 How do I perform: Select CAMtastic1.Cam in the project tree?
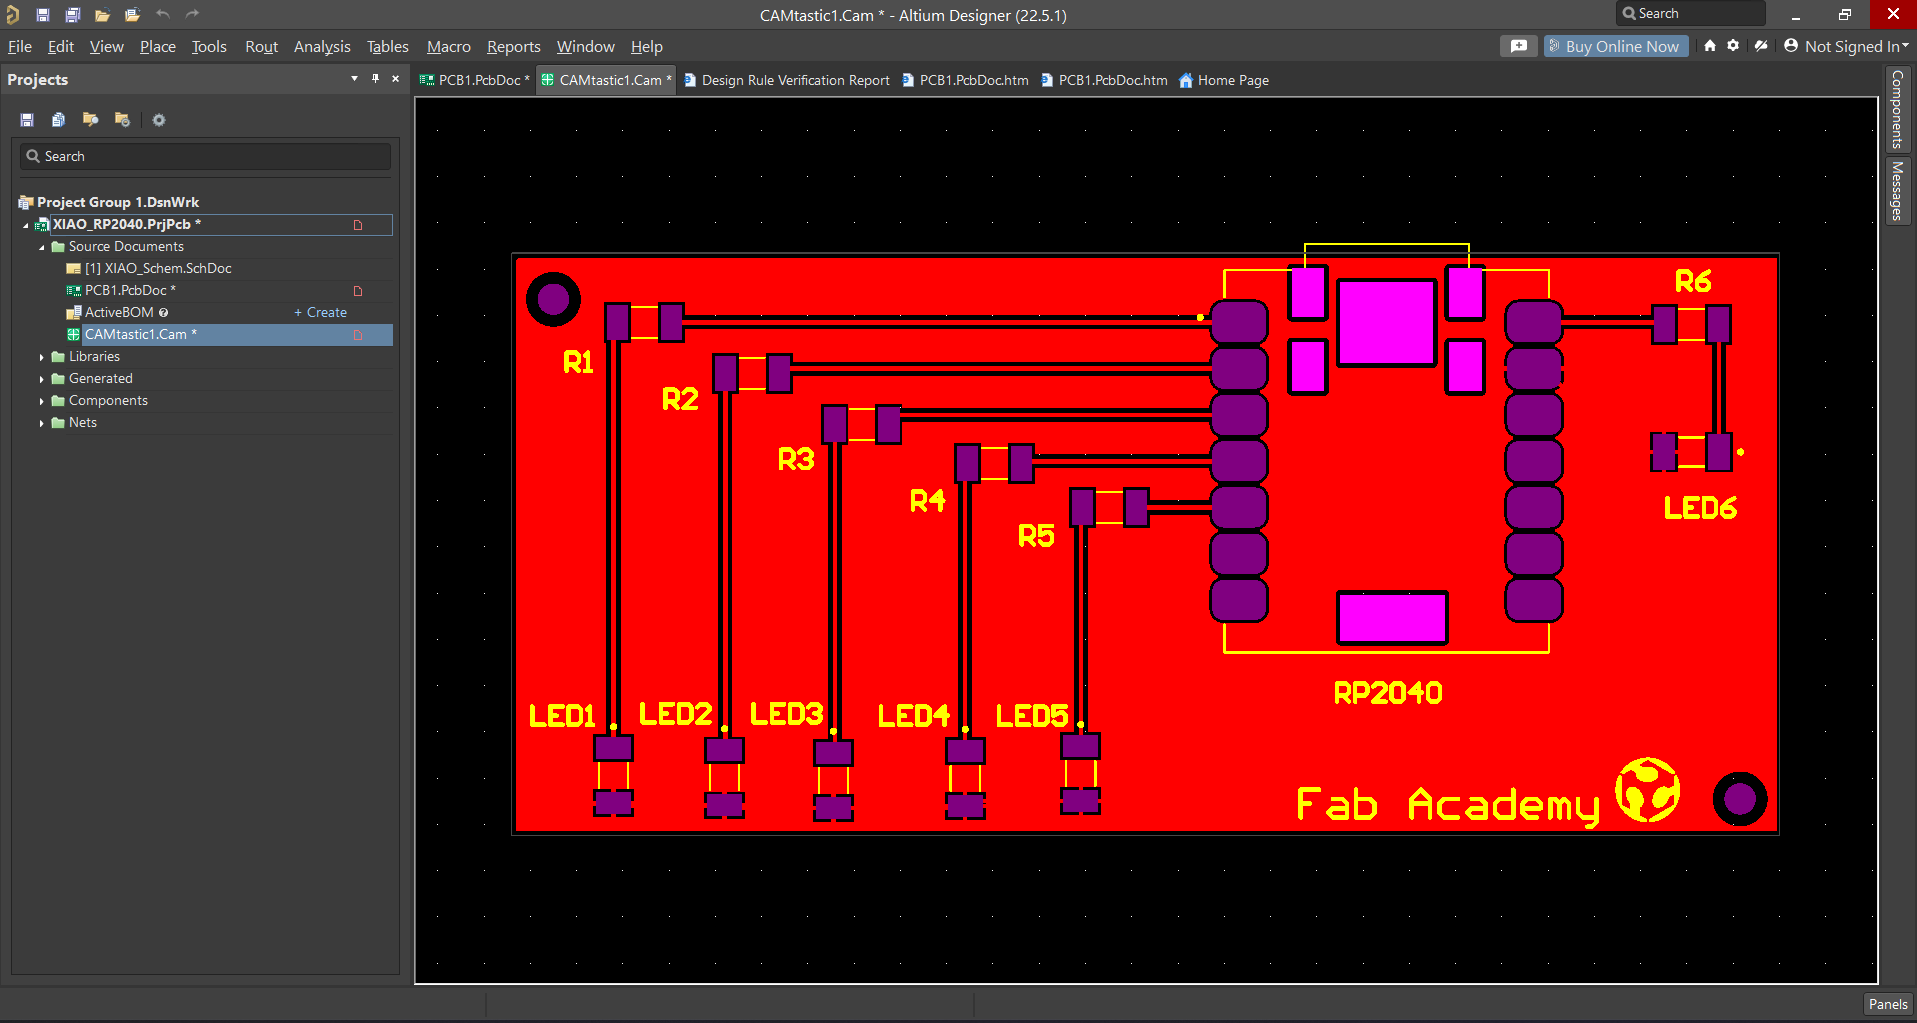140,334
